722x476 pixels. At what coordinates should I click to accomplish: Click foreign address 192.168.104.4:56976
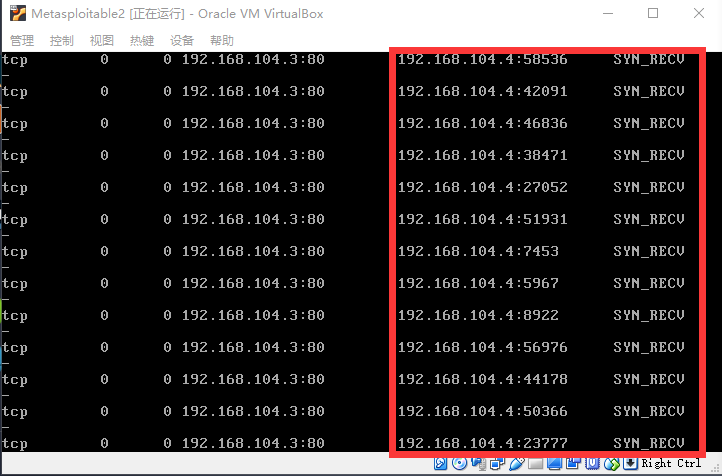click(x=483, y=347)
